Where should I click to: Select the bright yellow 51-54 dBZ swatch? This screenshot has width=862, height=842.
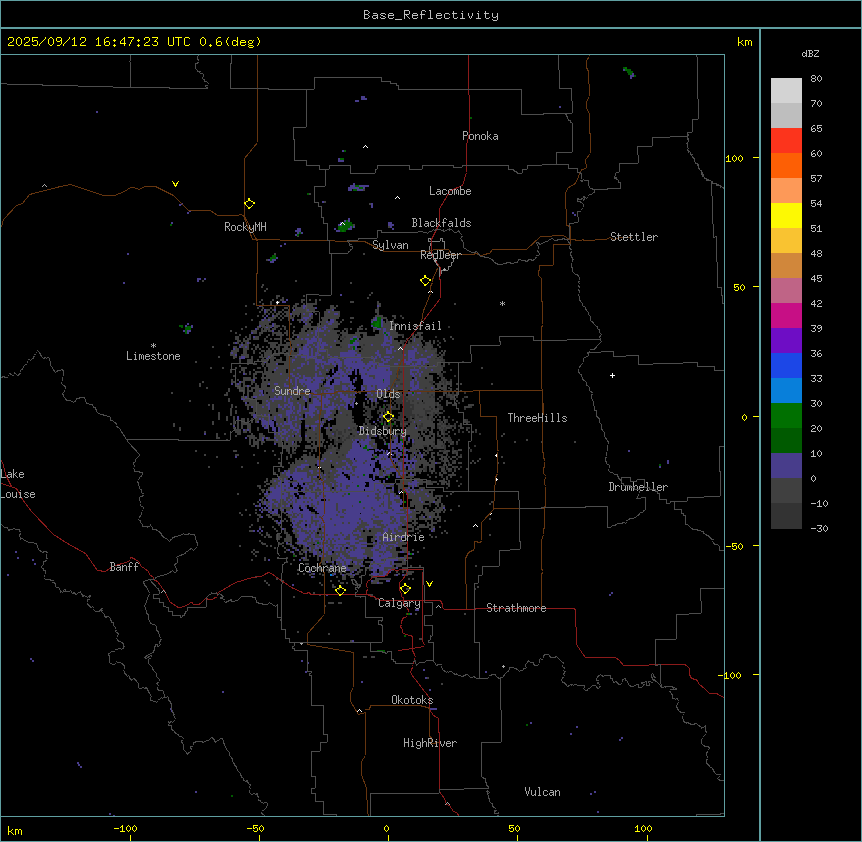point(786,215)
